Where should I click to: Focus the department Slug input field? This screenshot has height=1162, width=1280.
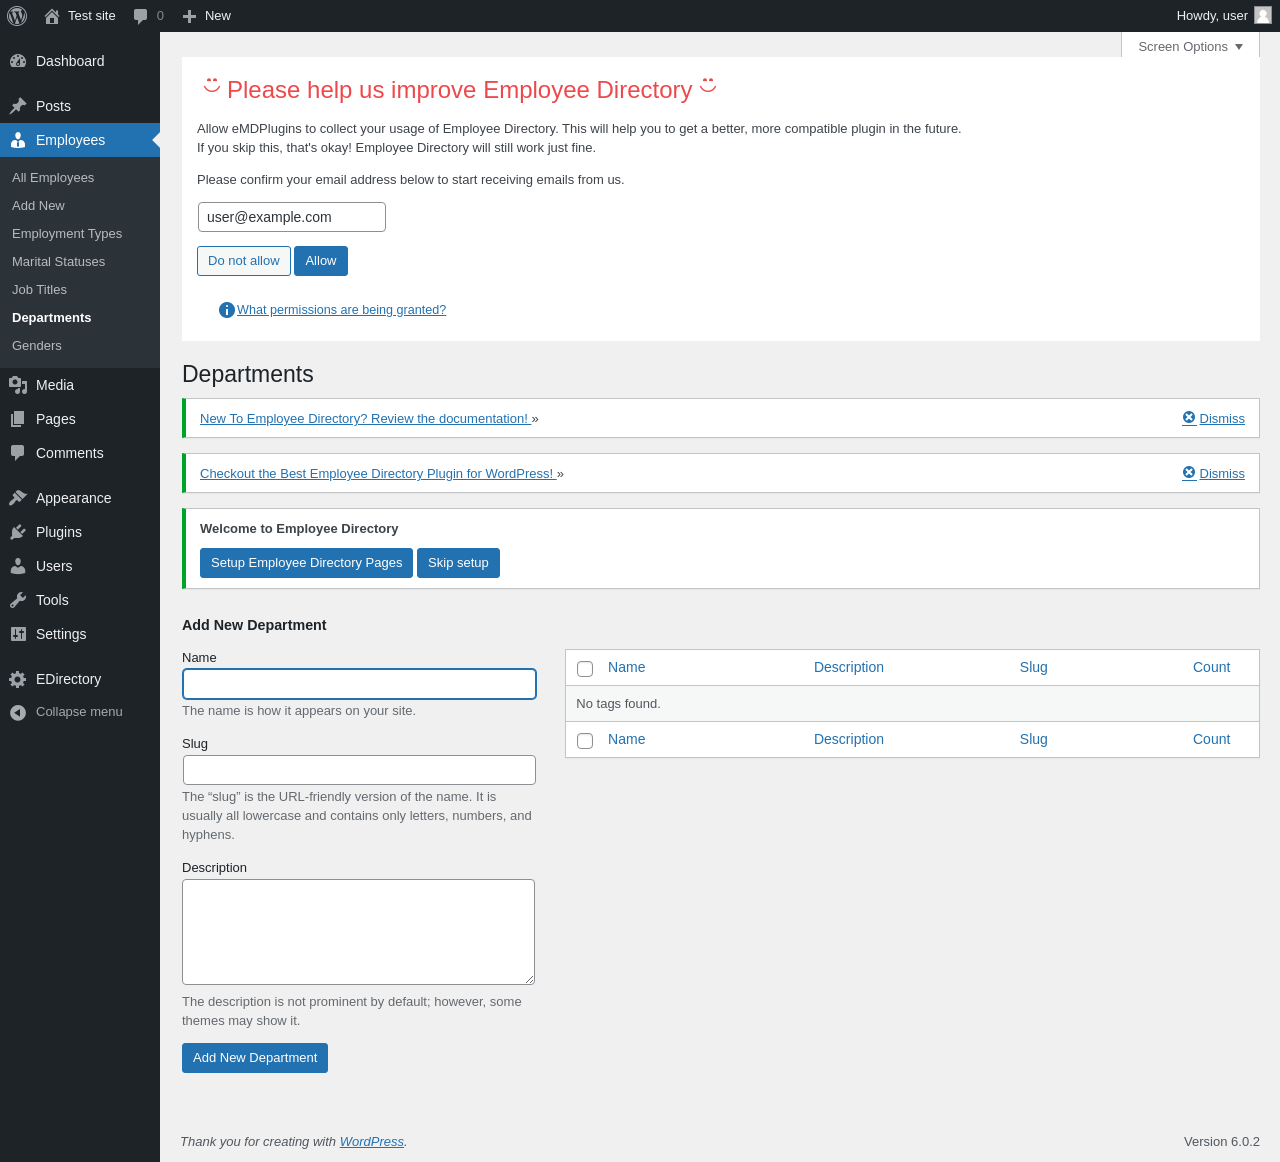coord(359,770)
